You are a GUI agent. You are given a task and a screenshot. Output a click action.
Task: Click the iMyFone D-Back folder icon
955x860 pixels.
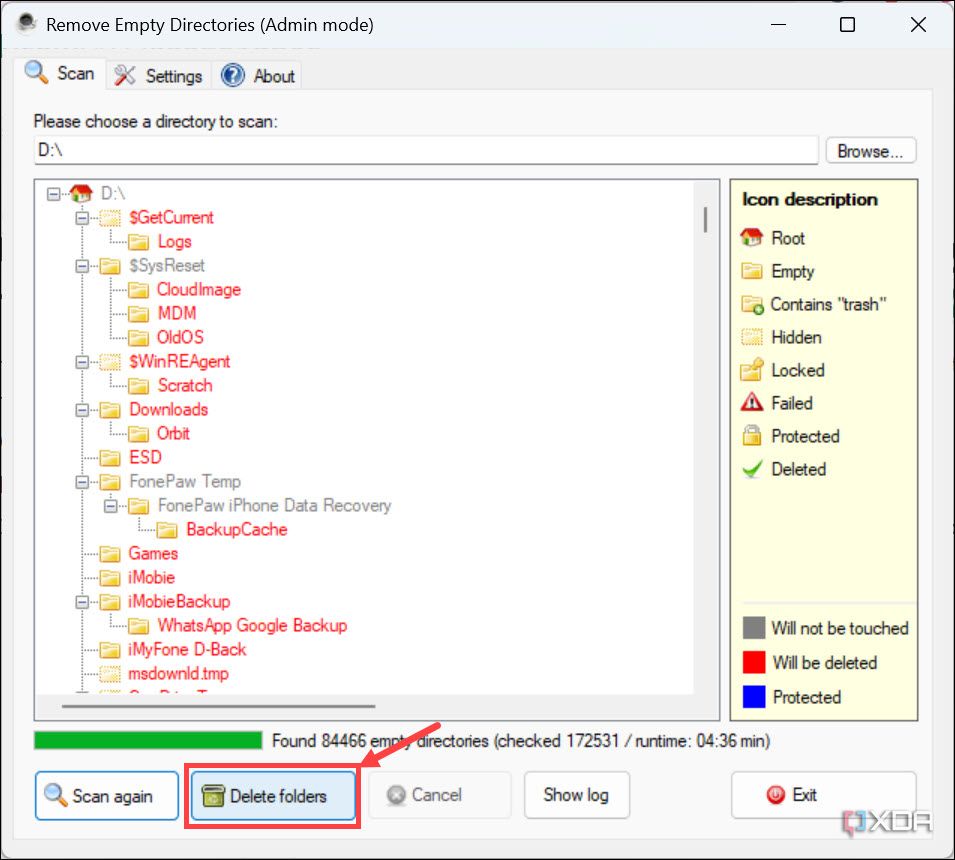(110, 650)
